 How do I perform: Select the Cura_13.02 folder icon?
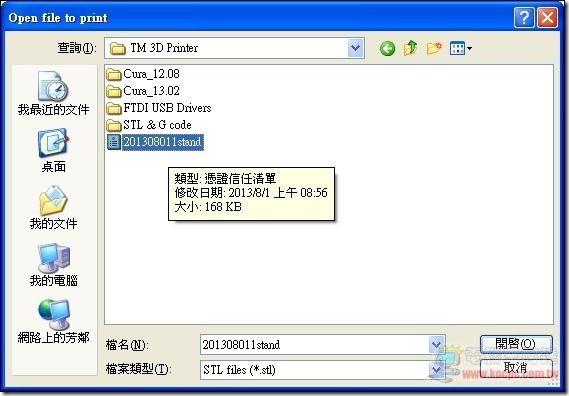point(114,91)
